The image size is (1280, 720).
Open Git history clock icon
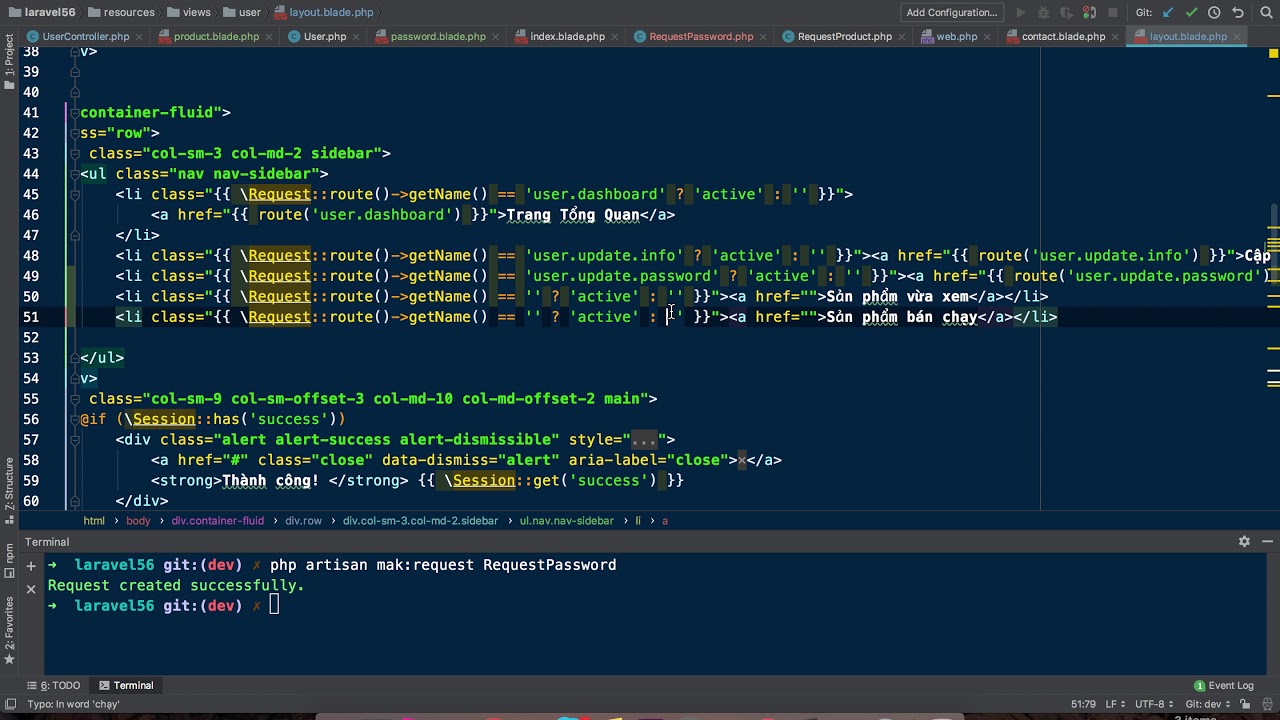(x=1214, y=13)
